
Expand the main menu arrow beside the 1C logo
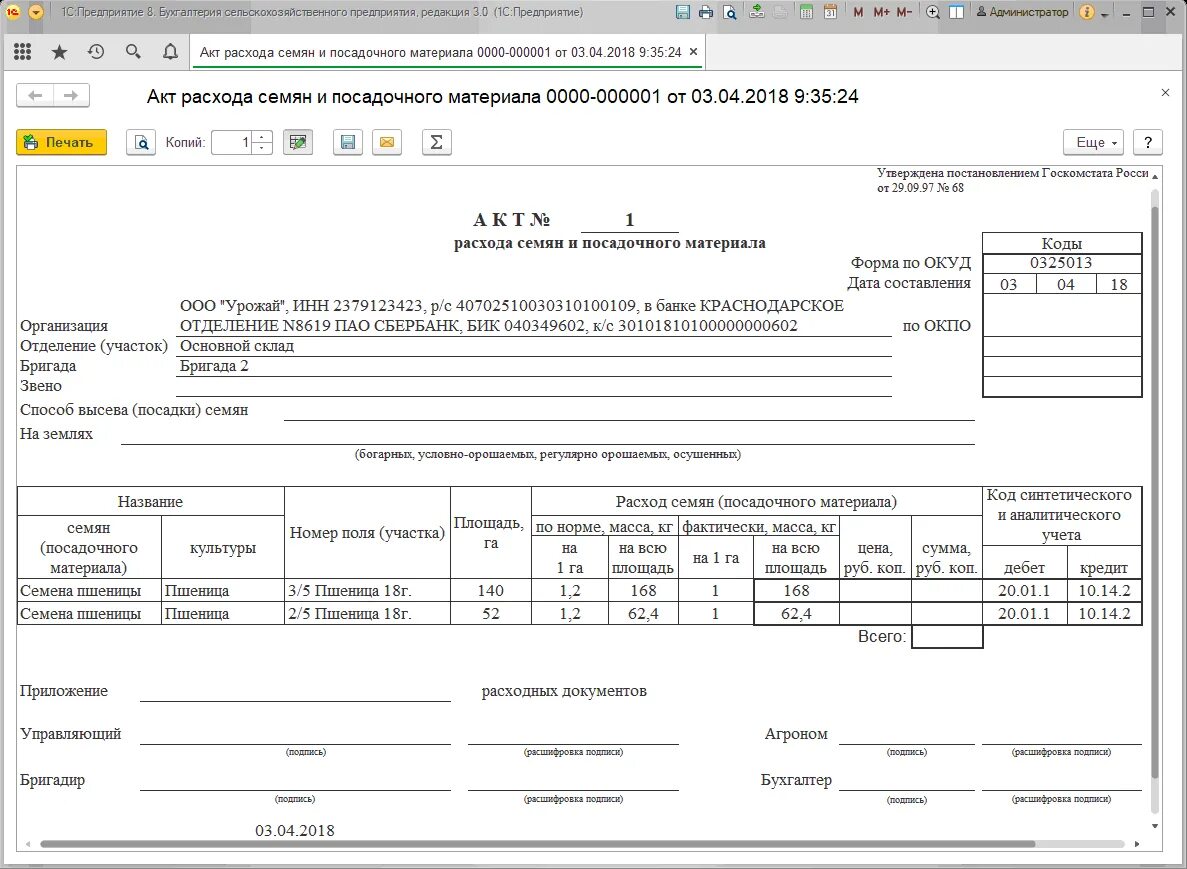[36, 12]
